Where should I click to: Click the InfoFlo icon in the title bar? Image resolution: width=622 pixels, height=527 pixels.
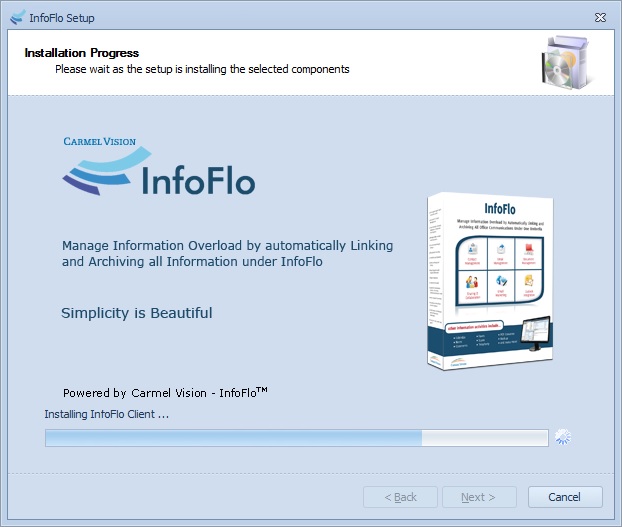[16, 17]
